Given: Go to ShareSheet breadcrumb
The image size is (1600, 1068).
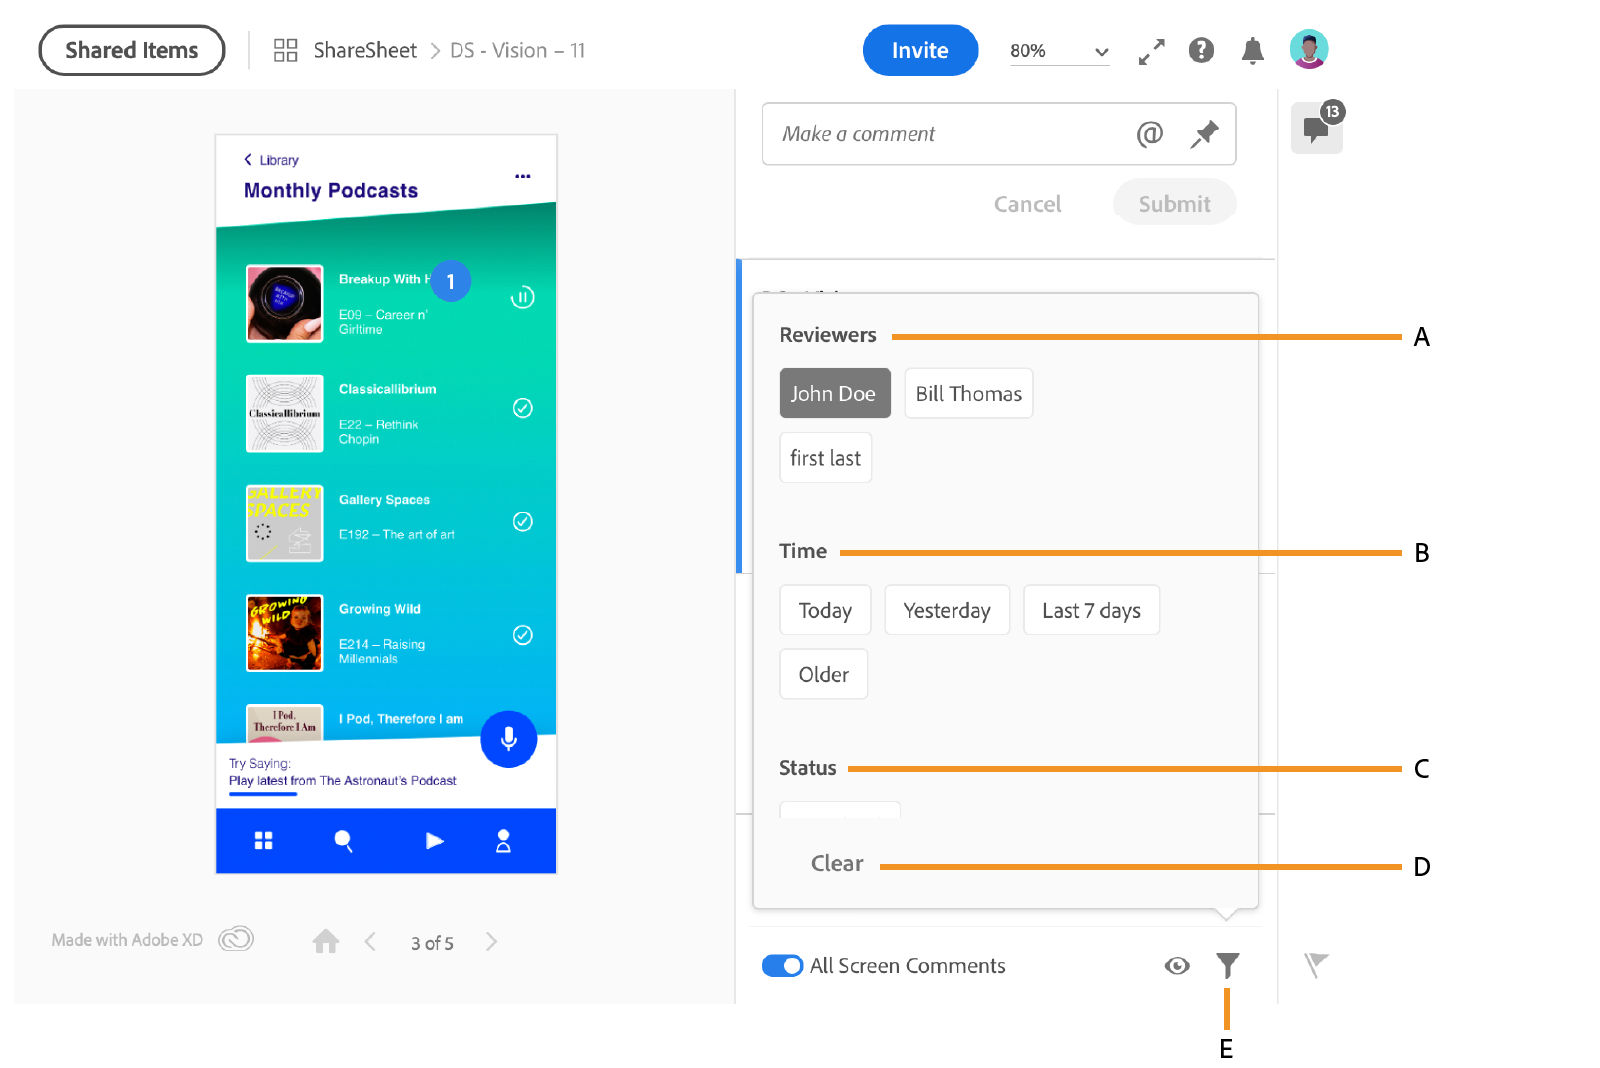Looking at the screenshot, I should [x=365, y=50].
